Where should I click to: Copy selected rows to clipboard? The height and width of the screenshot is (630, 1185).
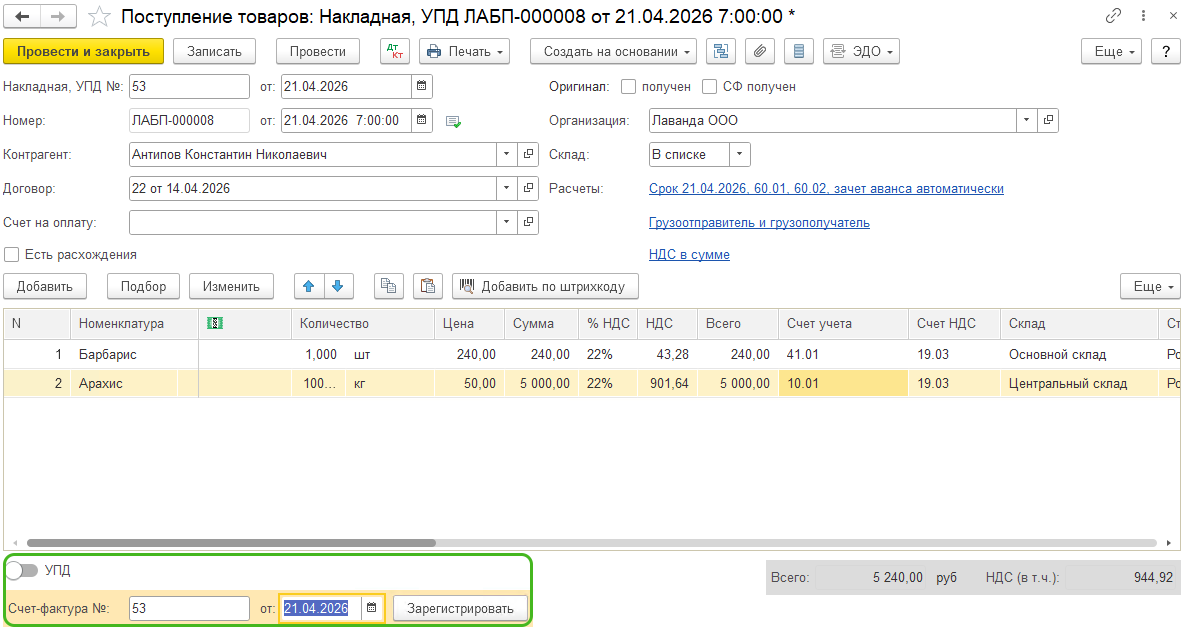point(388,286)
